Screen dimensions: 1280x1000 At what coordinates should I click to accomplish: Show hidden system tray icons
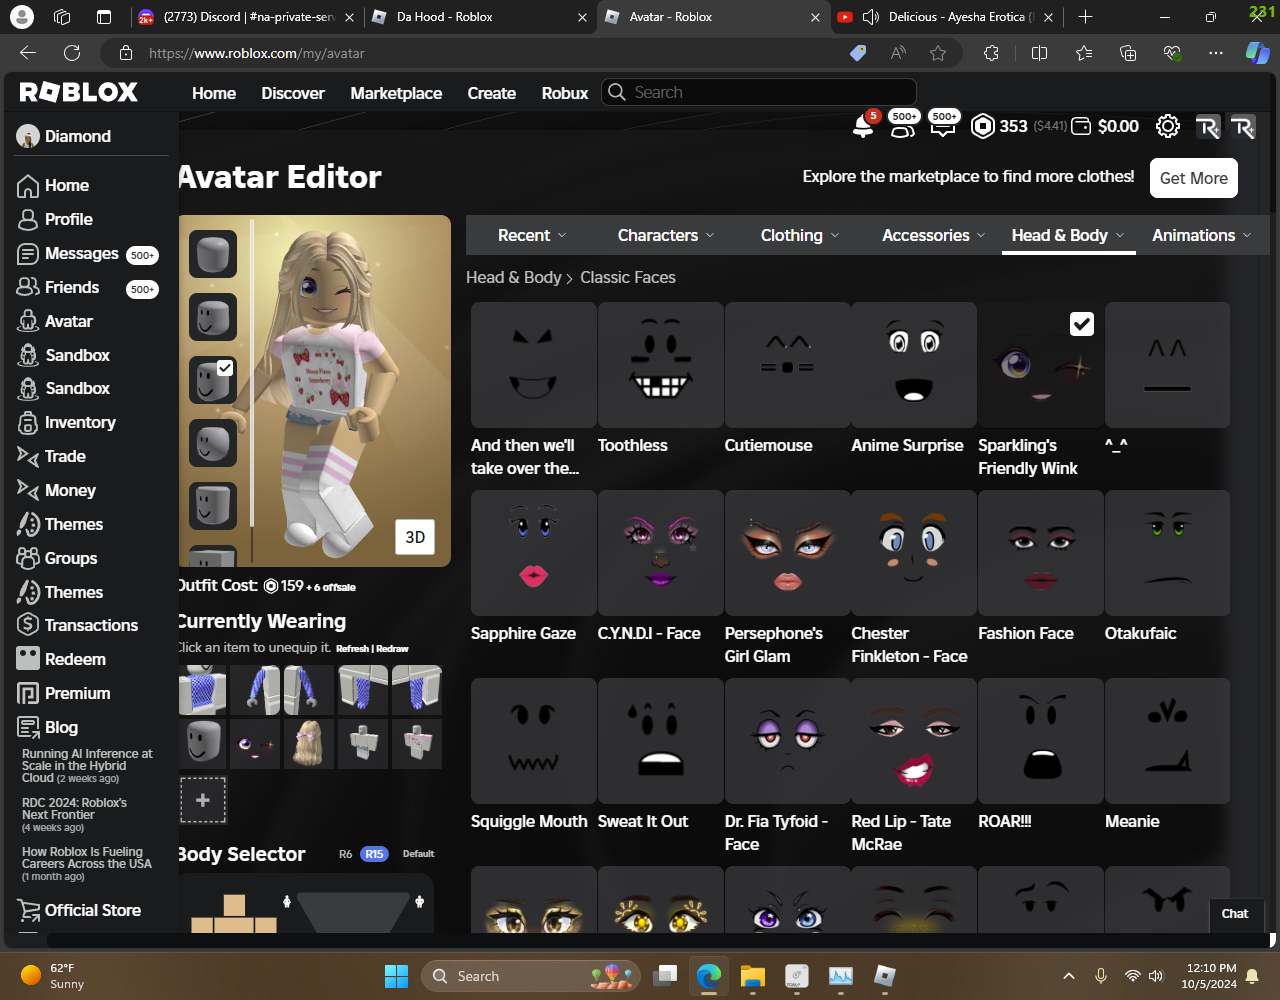click(x=1068, y=976)
